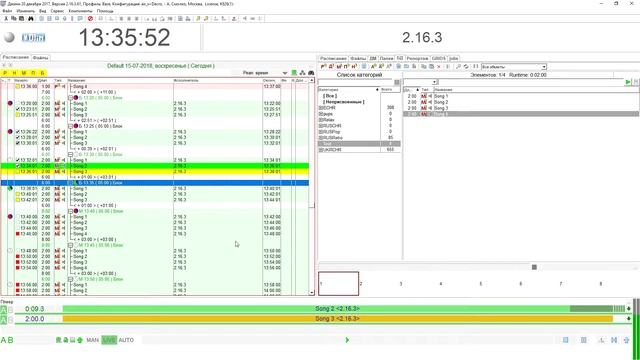
Task: Open the third menu in the menu bar
Action: coord(42,11)
